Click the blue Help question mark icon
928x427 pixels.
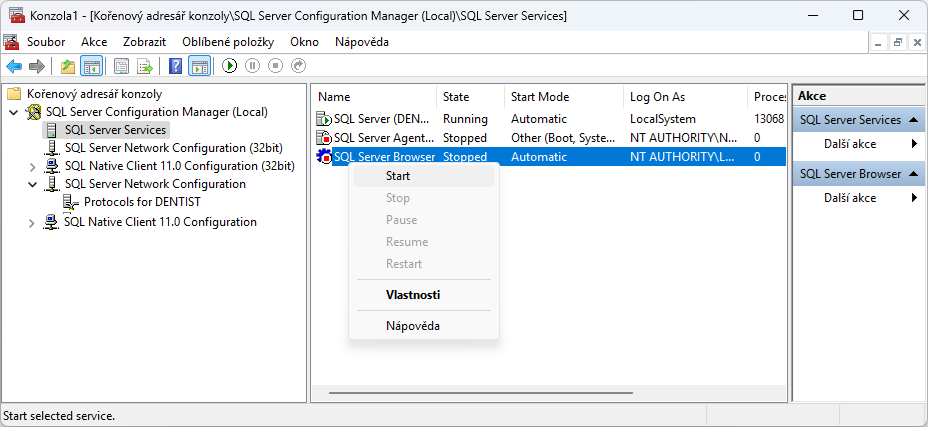tap(175, 66)
